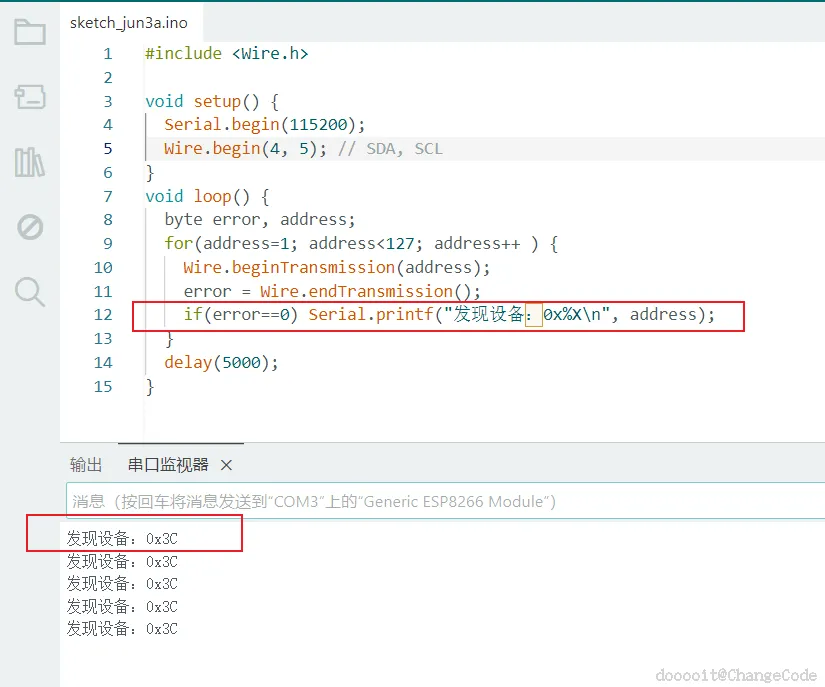Click the delay(5000) statement

coord(221,362)
